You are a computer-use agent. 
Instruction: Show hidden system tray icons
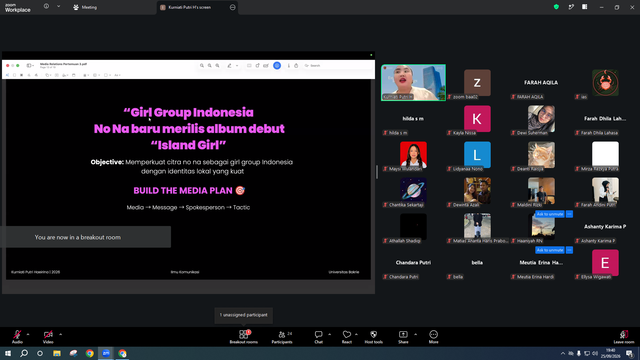click(563, 353)
